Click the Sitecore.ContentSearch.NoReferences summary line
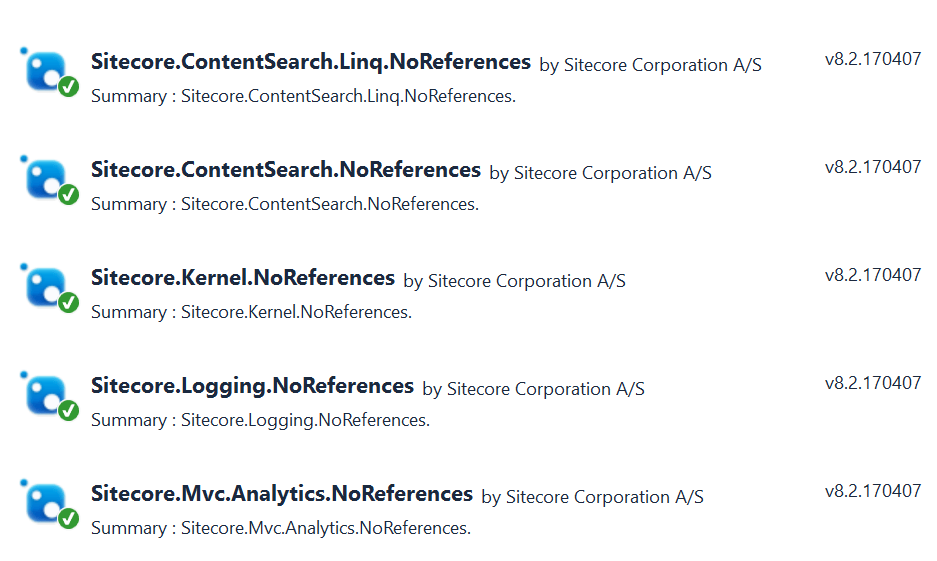 pos(285,204)
